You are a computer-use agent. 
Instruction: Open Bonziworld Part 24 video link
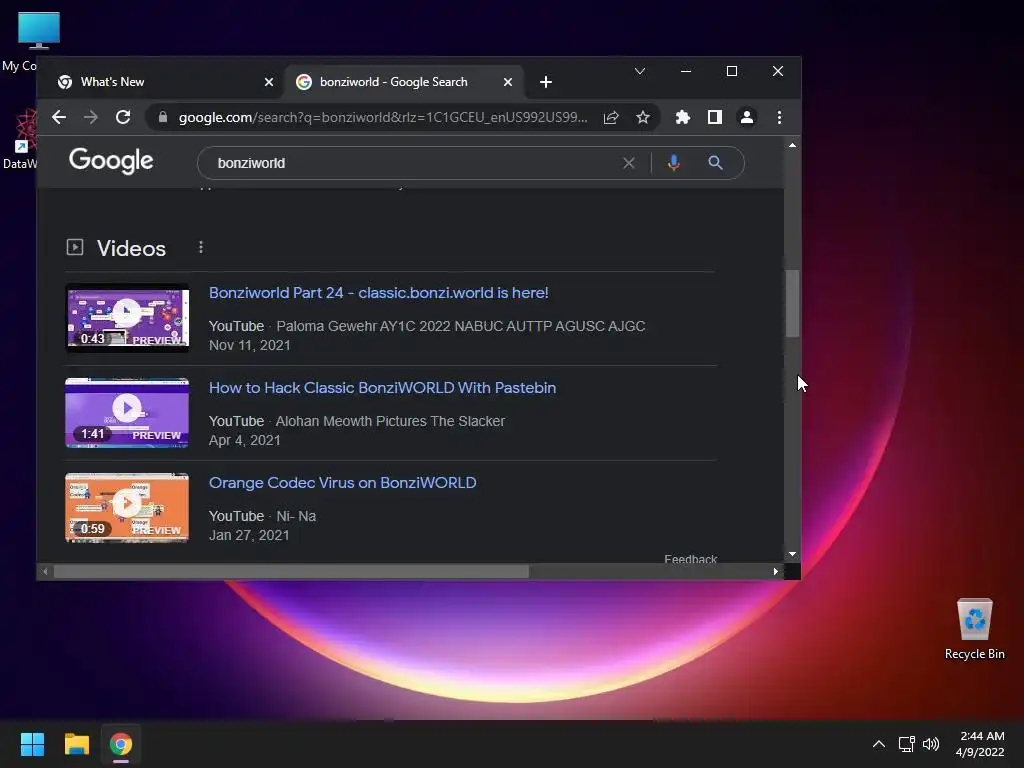(x=378, y=293)
